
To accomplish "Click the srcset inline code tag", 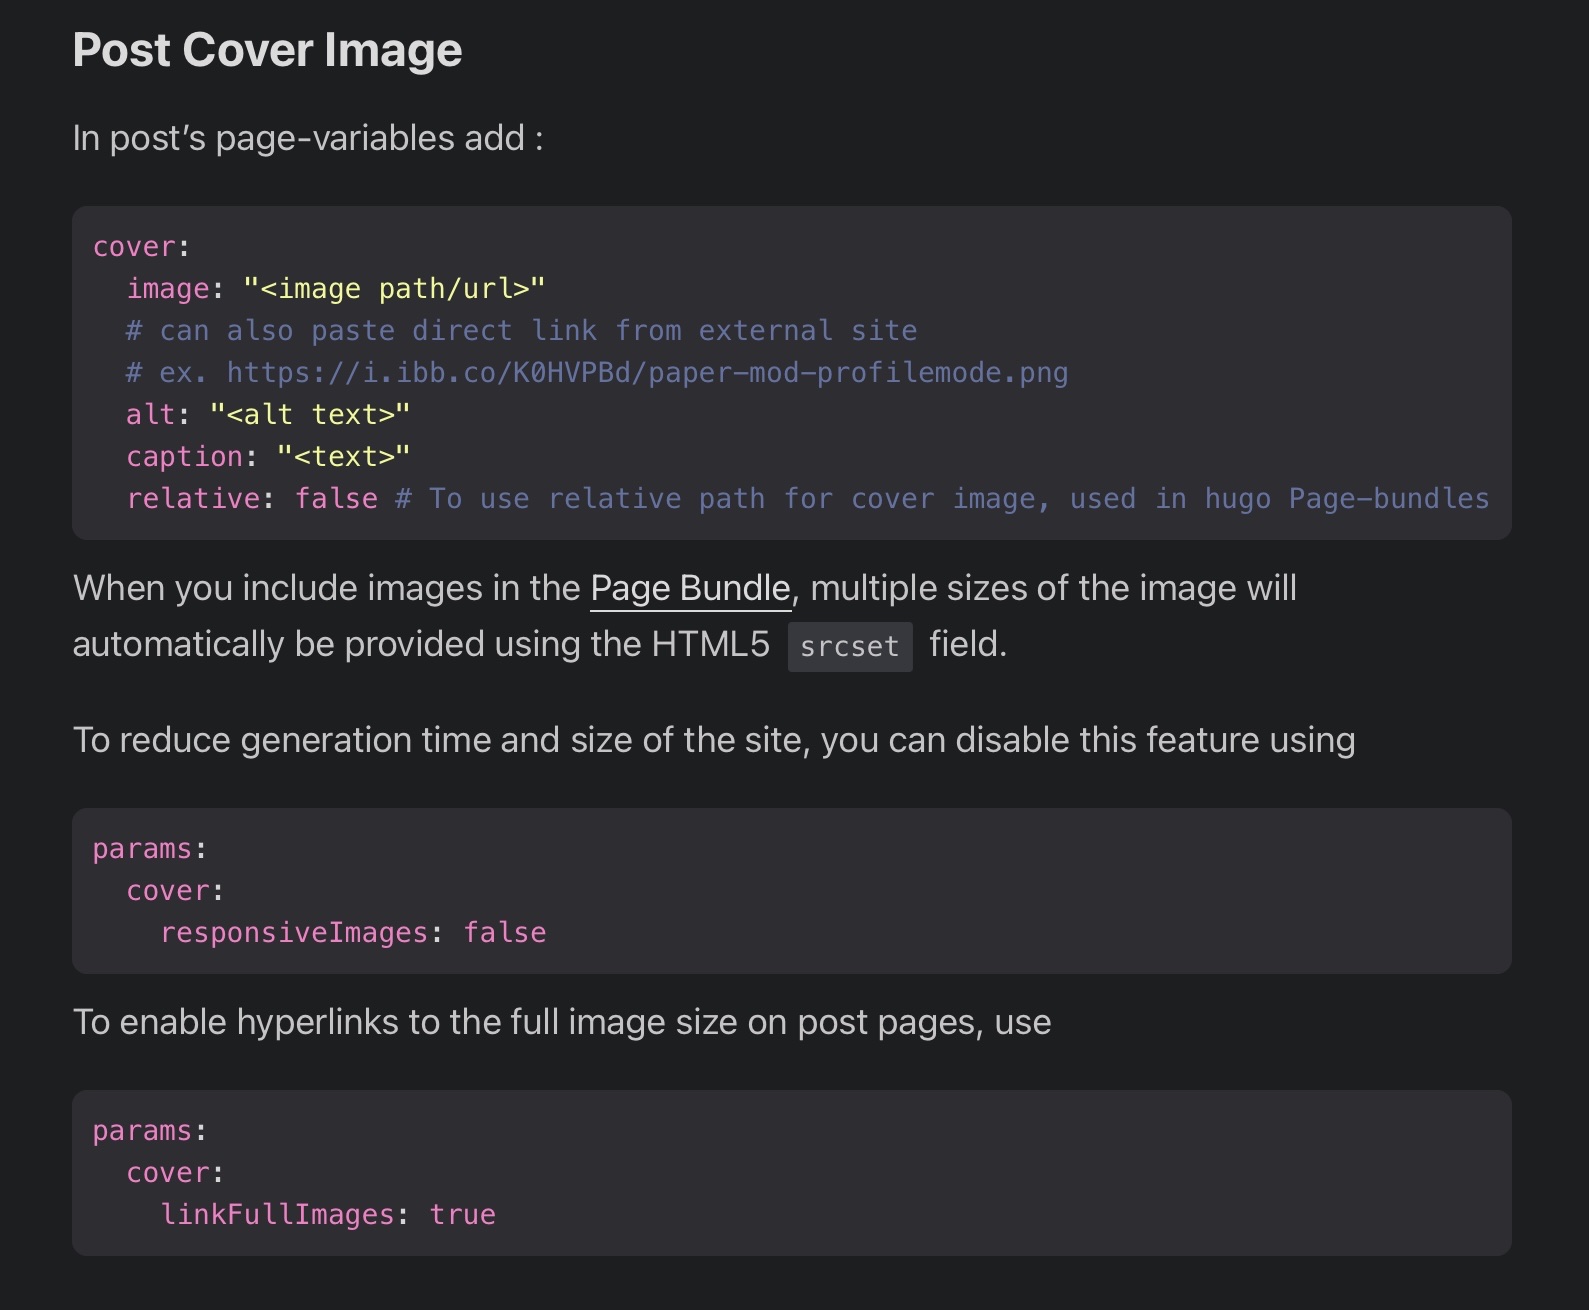I will (849, 646).
